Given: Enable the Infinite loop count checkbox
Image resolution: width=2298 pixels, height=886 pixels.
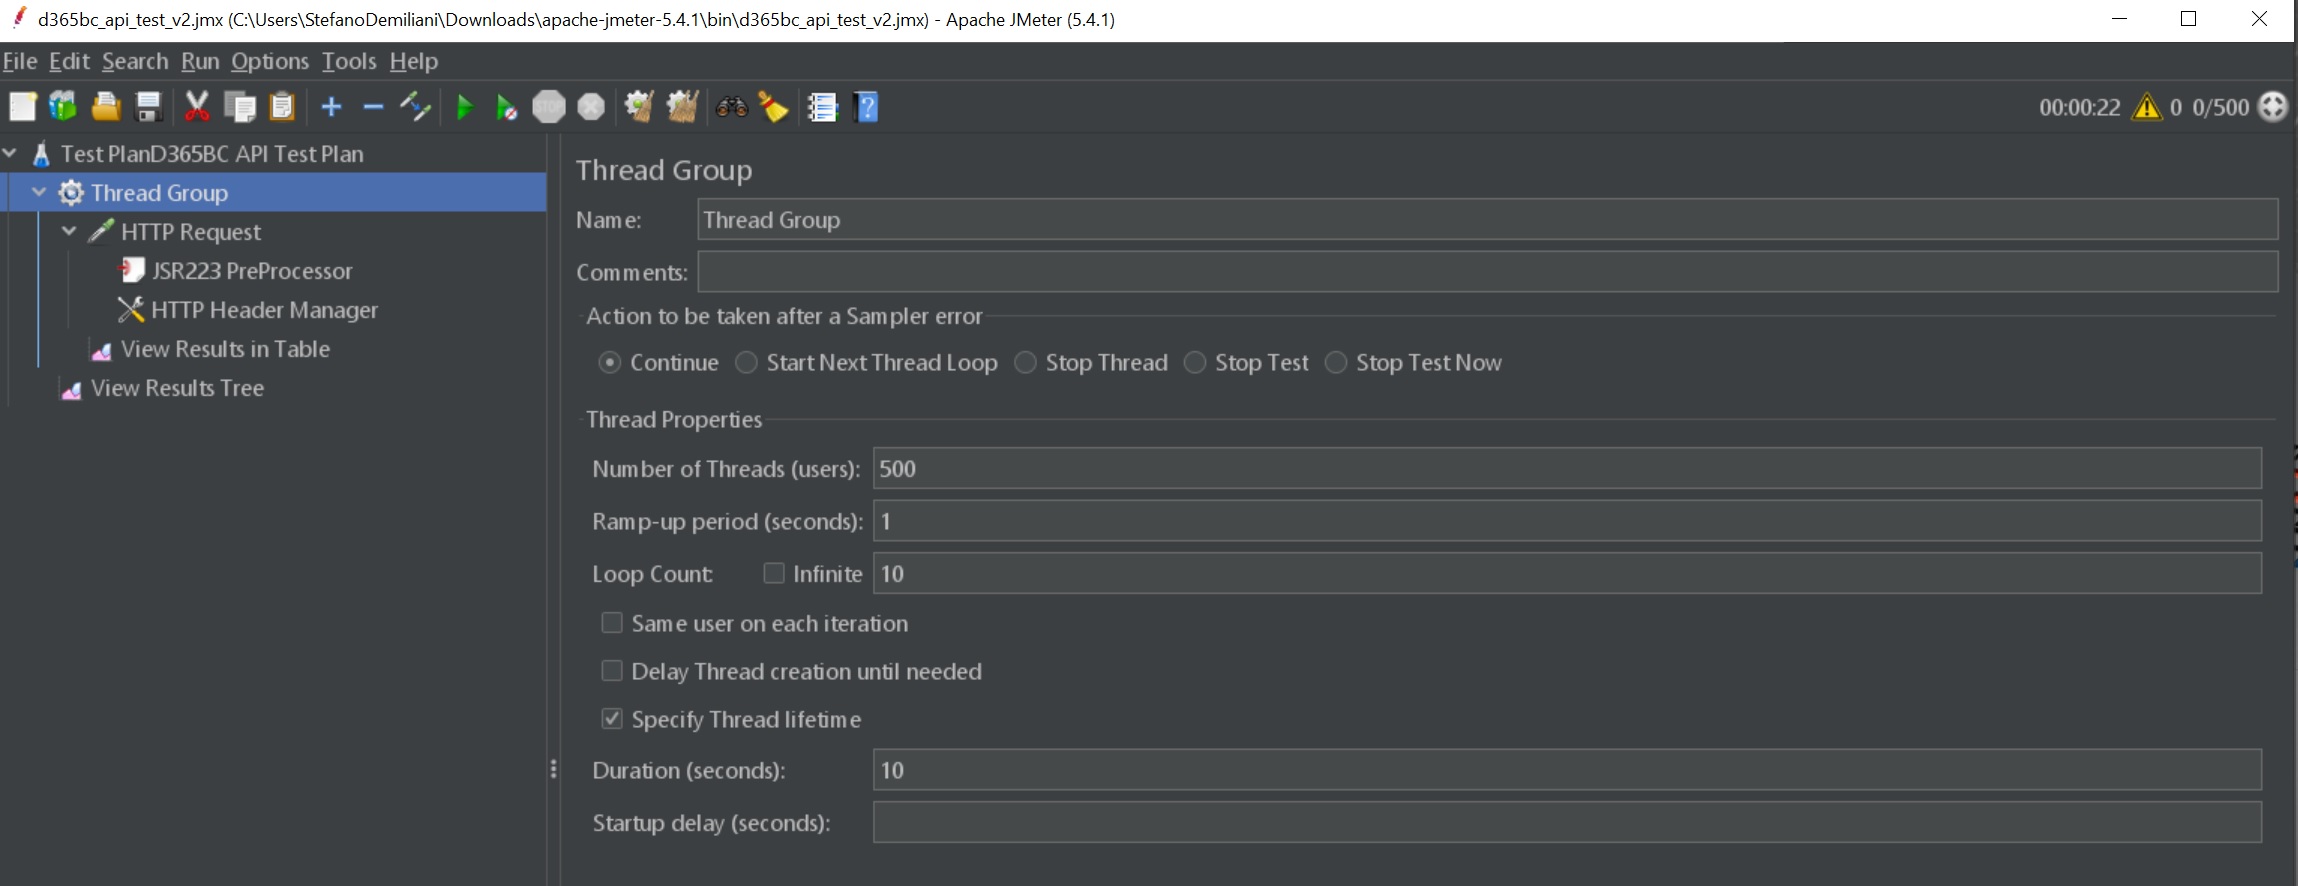Looking at the screenshot, I should pos(774,573).
